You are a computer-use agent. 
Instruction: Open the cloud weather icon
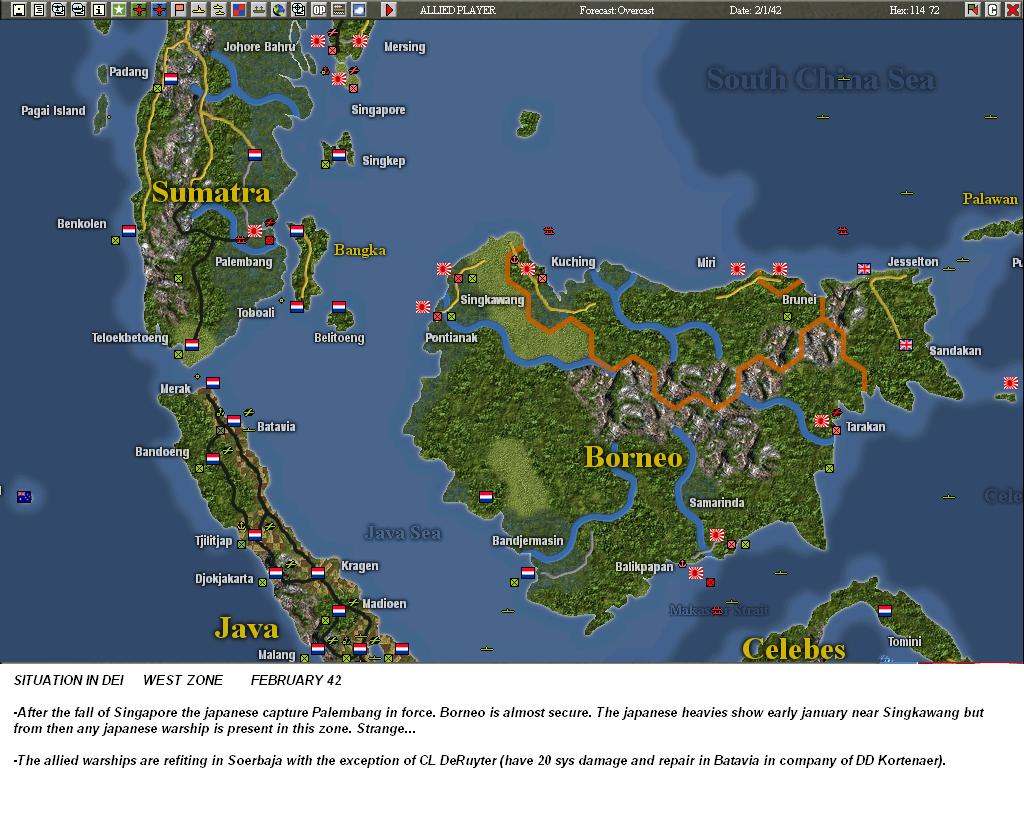point(359,10)
